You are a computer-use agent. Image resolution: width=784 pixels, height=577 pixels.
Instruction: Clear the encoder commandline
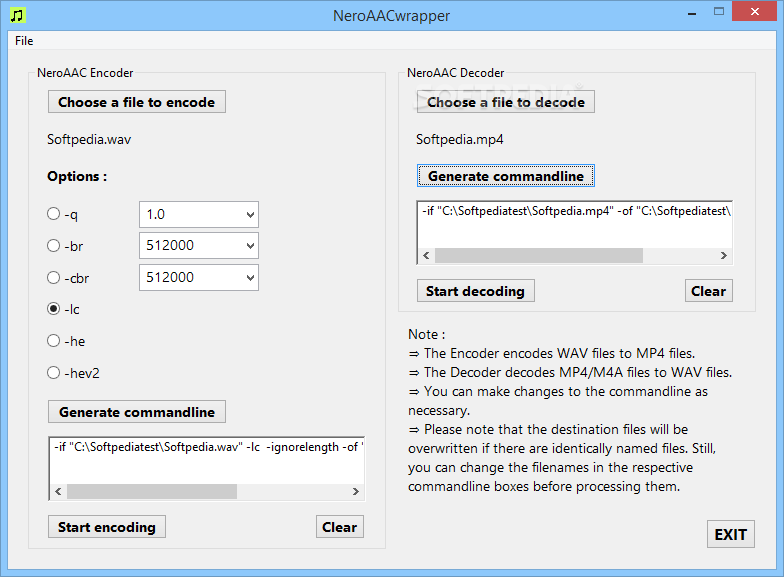click(340, 527)
